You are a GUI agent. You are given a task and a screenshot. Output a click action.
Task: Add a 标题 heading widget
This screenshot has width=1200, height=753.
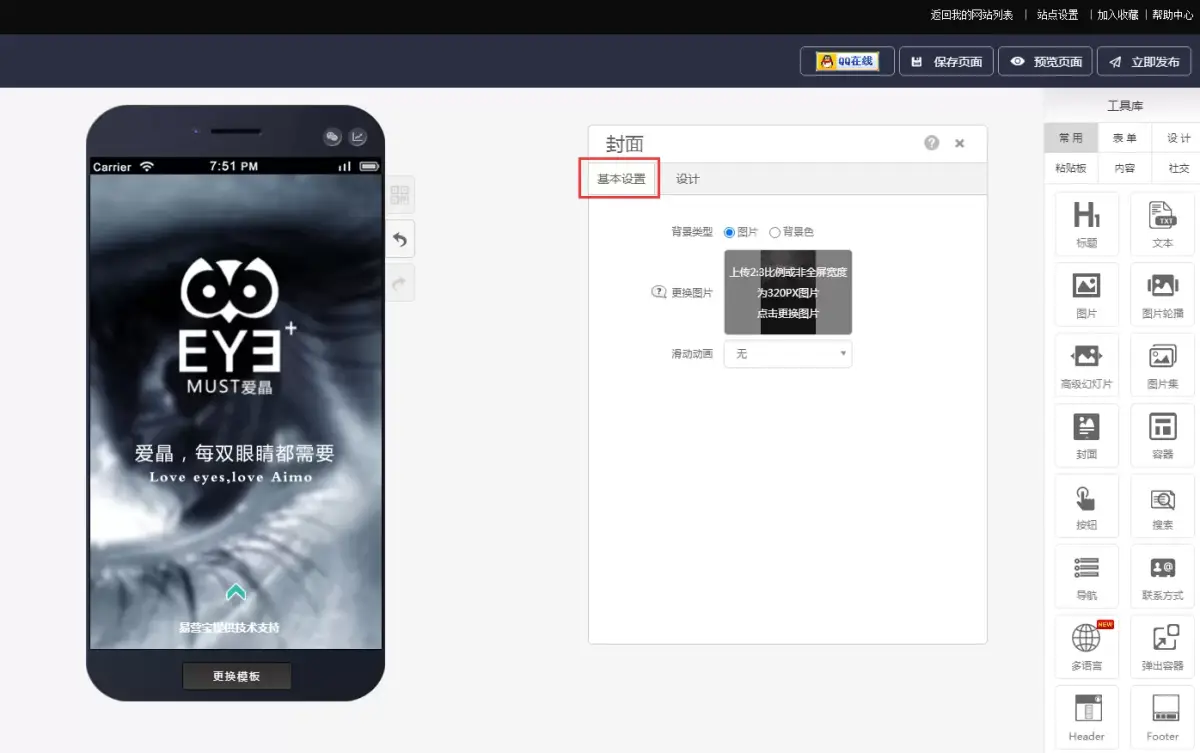click(x=1086, y=224)
